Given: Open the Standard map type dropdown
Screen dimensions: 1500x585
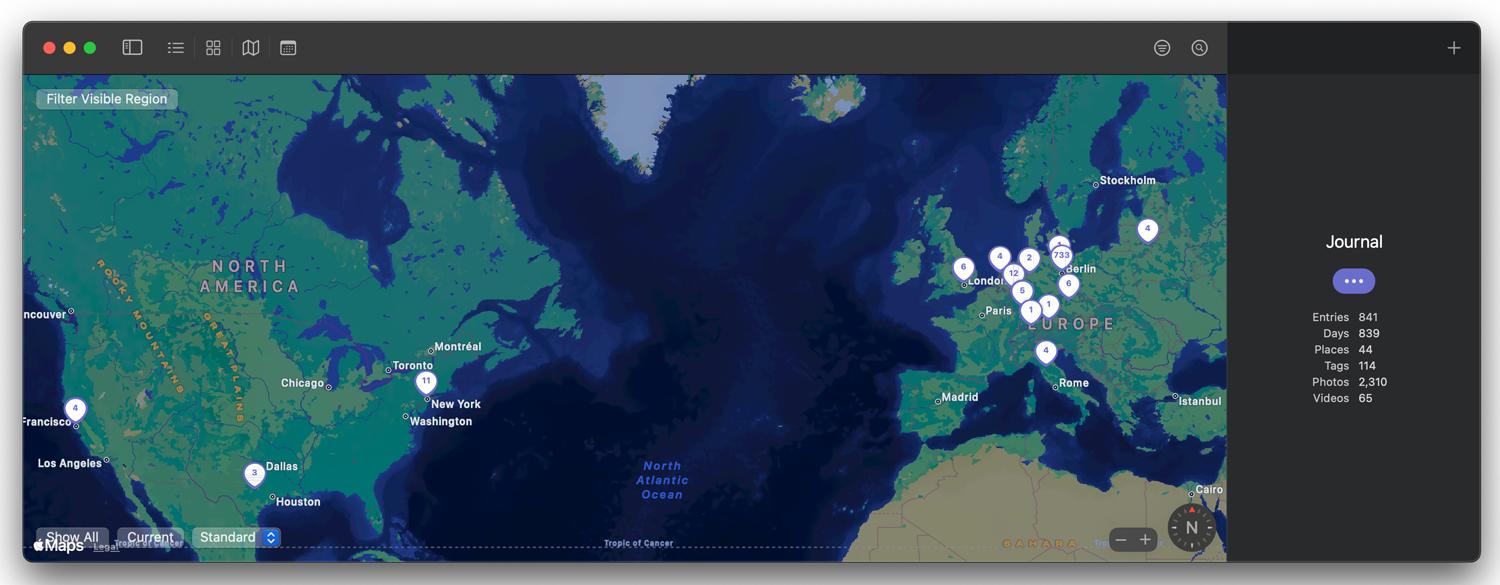Looking at the screenshot, I should tap(236, 537).
